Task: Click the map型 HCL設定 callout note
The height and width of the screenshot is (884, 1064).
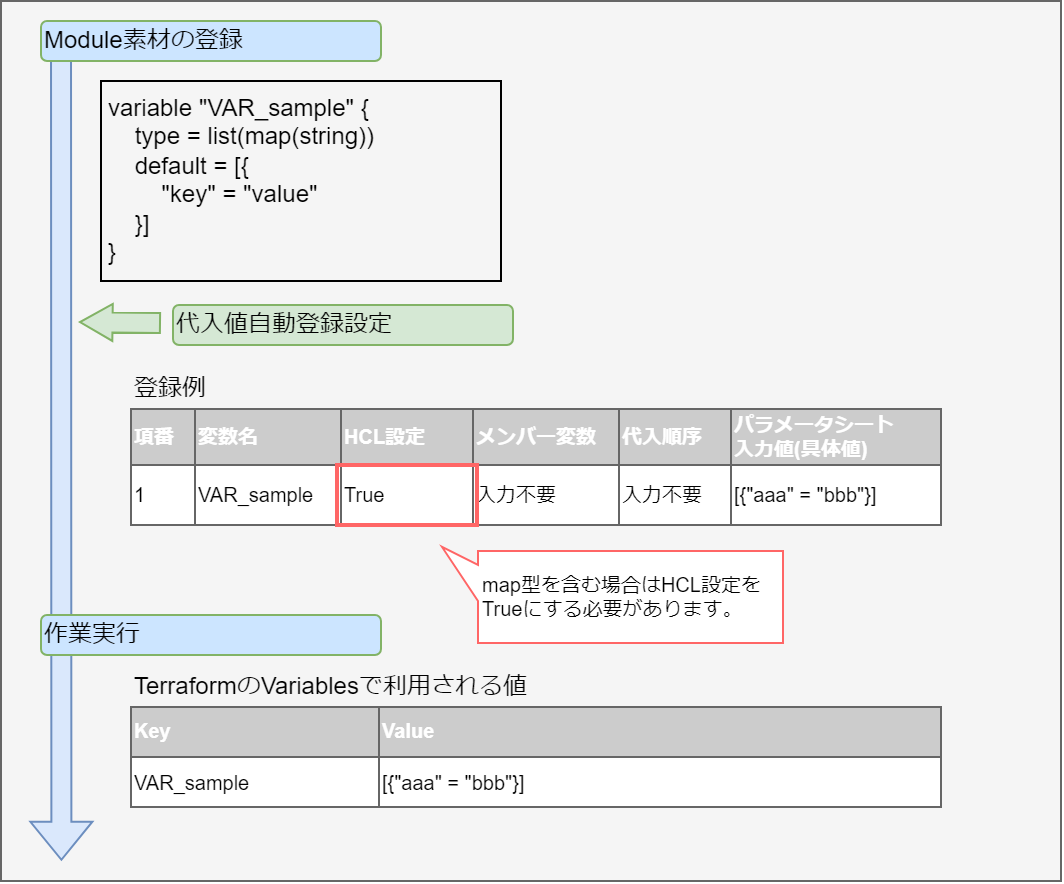Action: [630, 597]
